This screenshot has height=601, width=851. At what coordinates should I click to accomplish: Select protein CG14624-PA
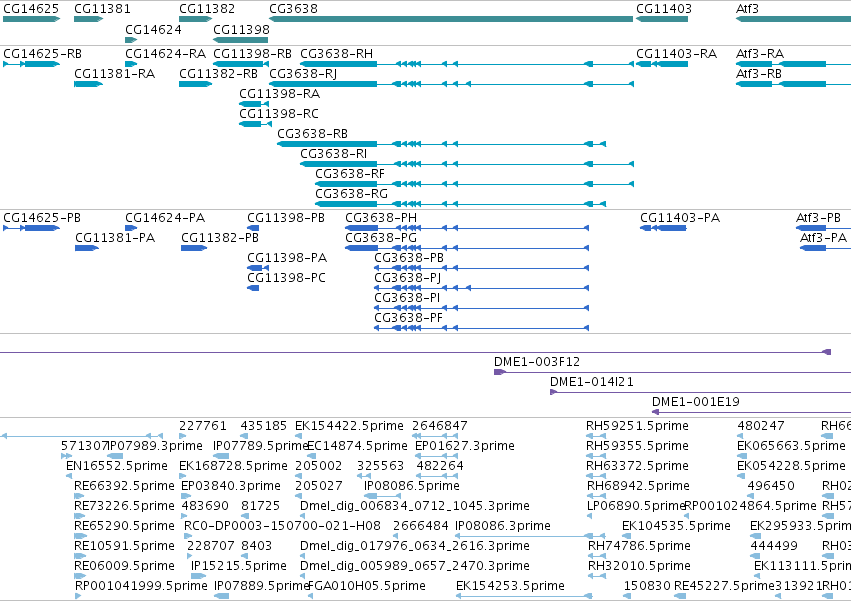point(131,228)
